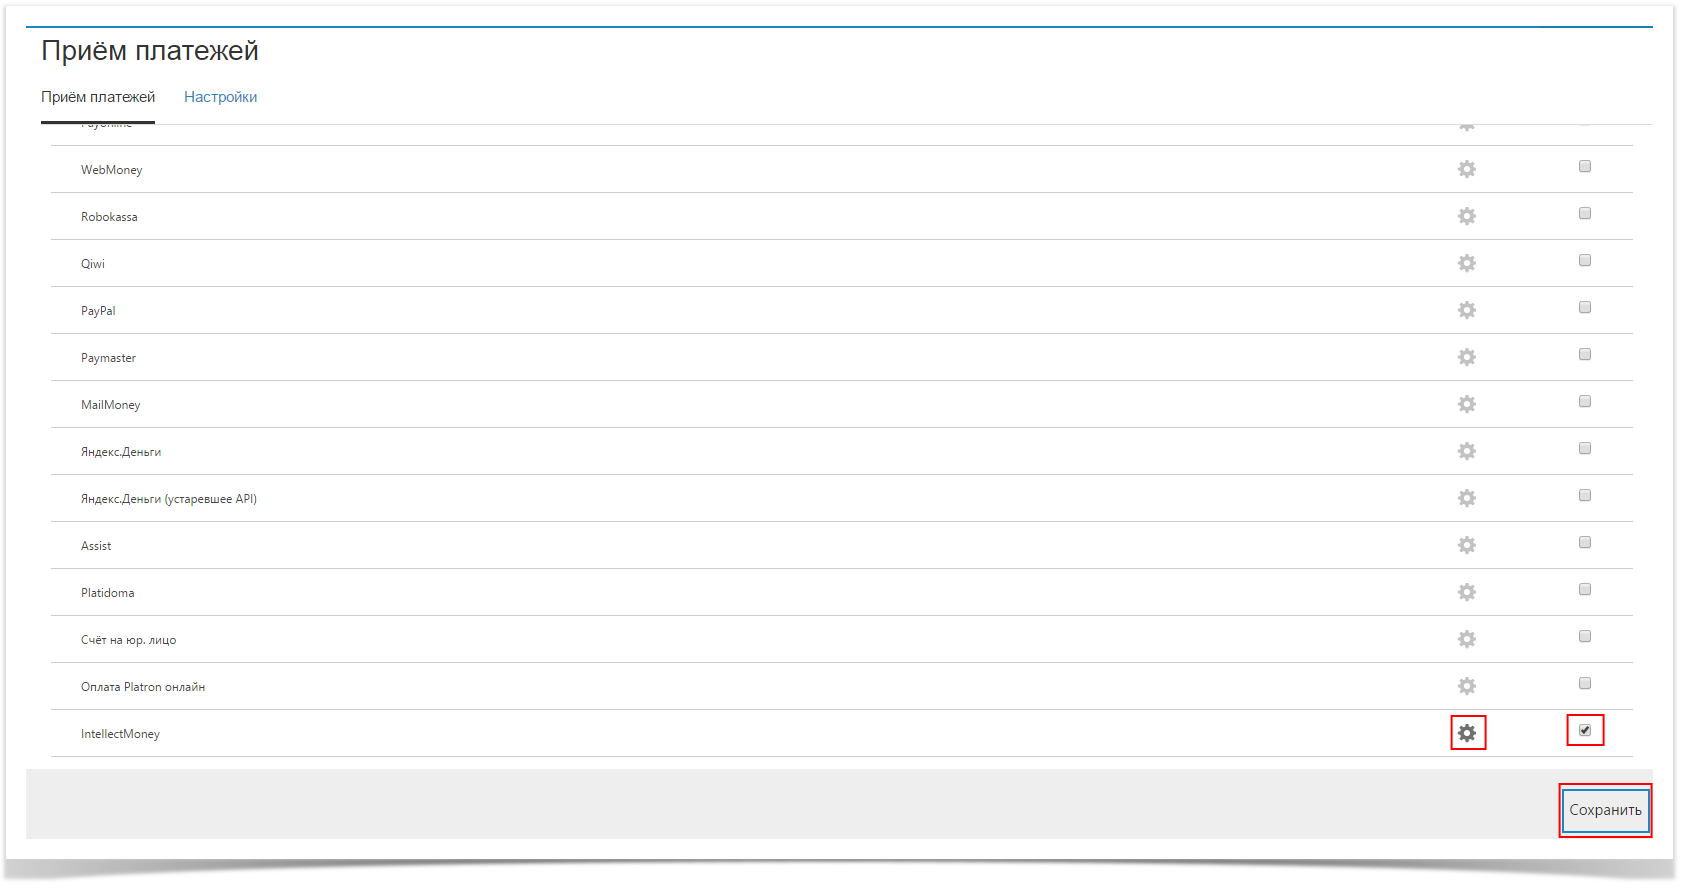
Task: Enable the Qiwi checkbox
Action: (1585, 260)
